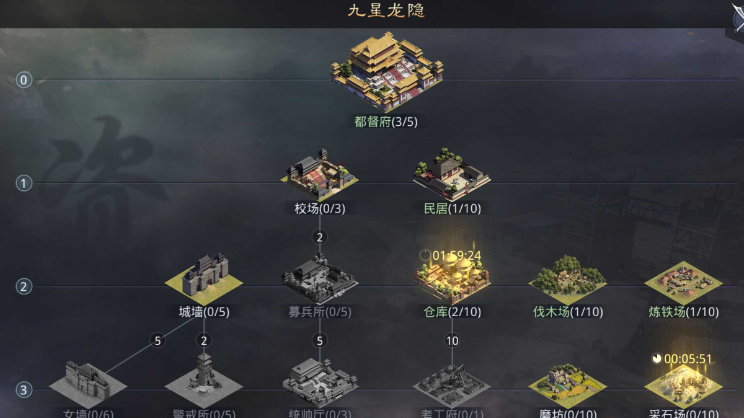Screen dimensions: 744x418
Task: Select the 伐木场 lumber yard icon
Action: (567, 280)
